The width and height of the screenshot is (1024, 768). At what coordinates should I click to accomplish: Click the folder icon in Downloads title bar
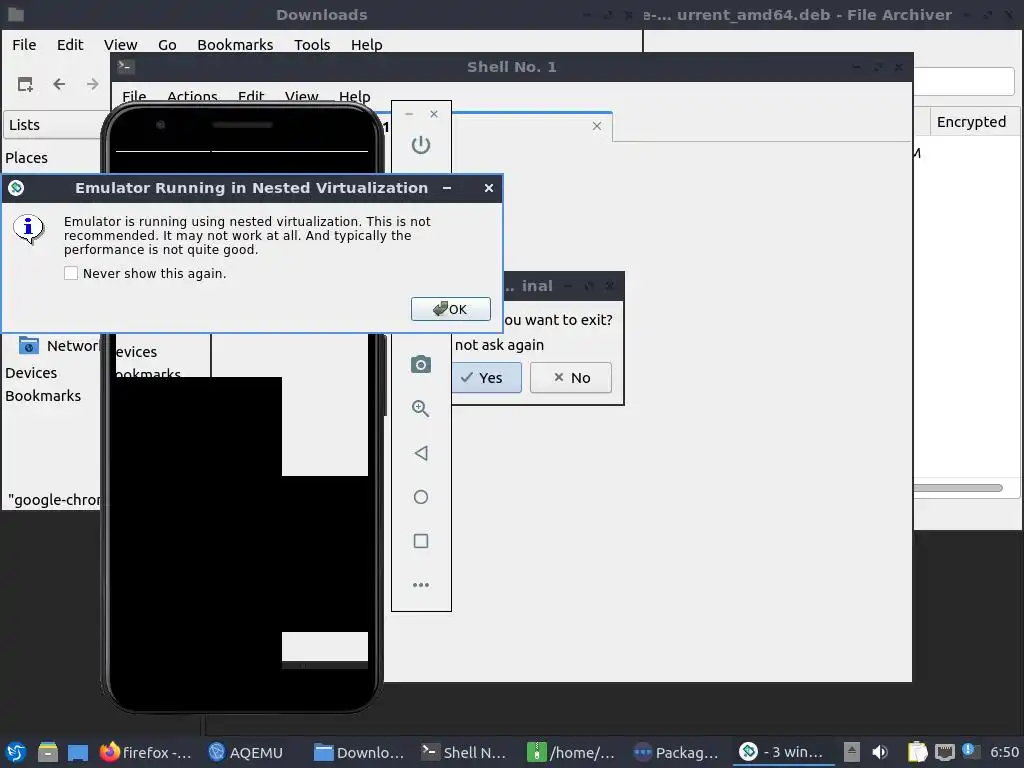point(16,14)
